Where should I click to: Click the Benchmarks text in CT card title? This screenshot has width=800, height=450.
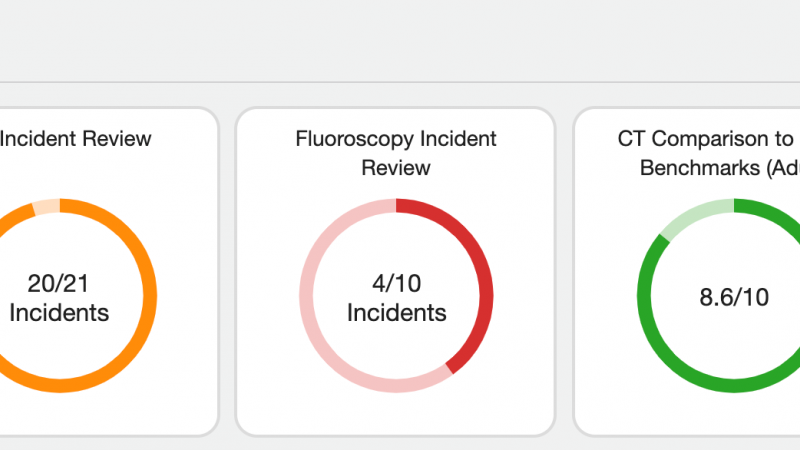(x=699, y=168)
